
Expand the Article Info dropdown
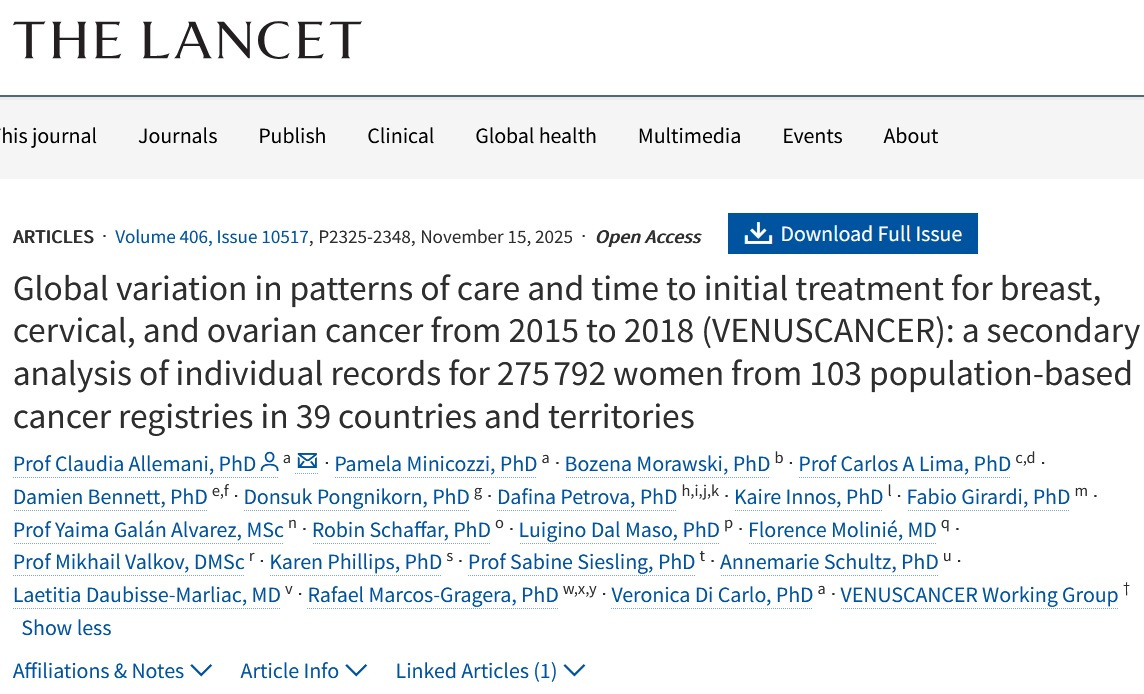pos(303,671)
